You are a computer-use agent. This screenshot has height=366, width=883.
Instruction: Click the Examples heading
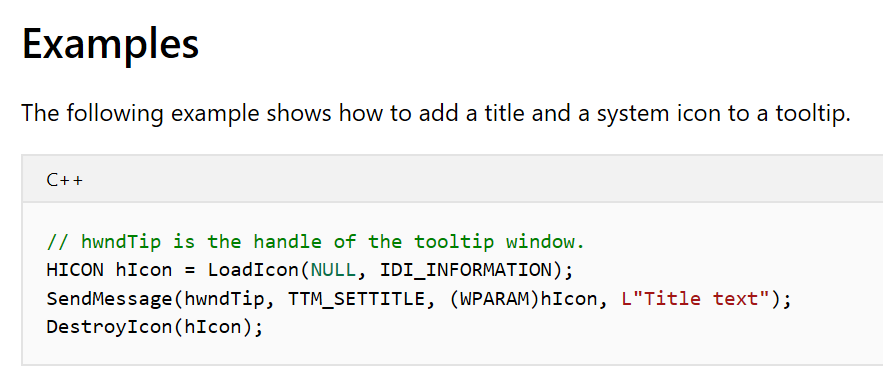point(110,45)
